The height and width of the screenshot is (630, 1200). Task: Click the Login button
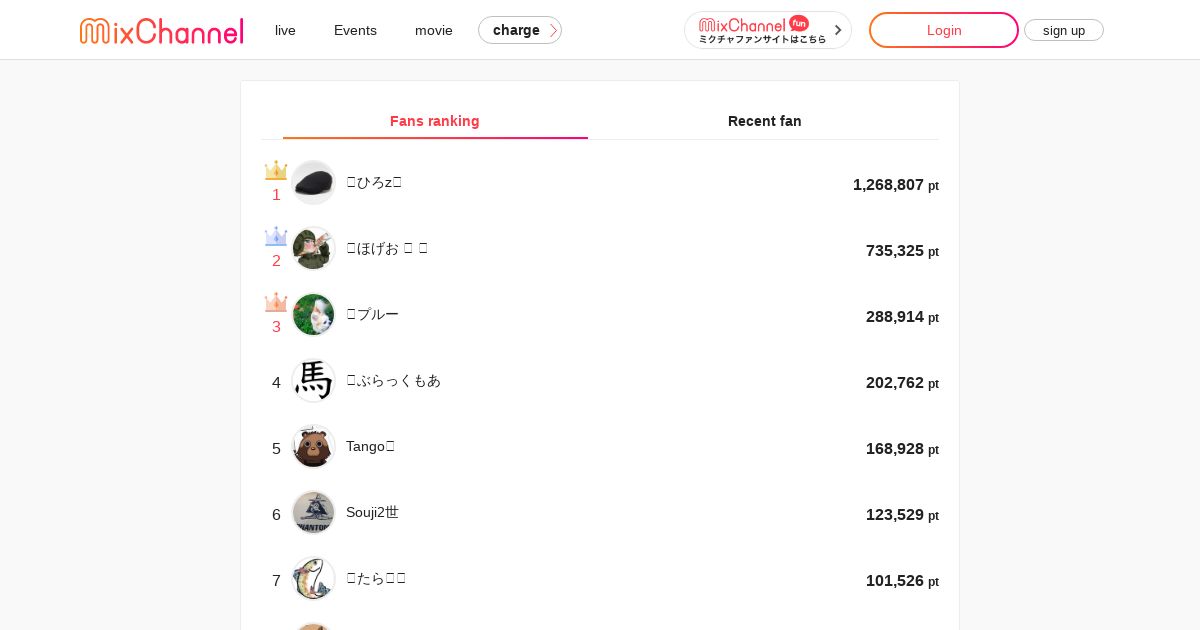pyautogui.click(x=943, y=30)
